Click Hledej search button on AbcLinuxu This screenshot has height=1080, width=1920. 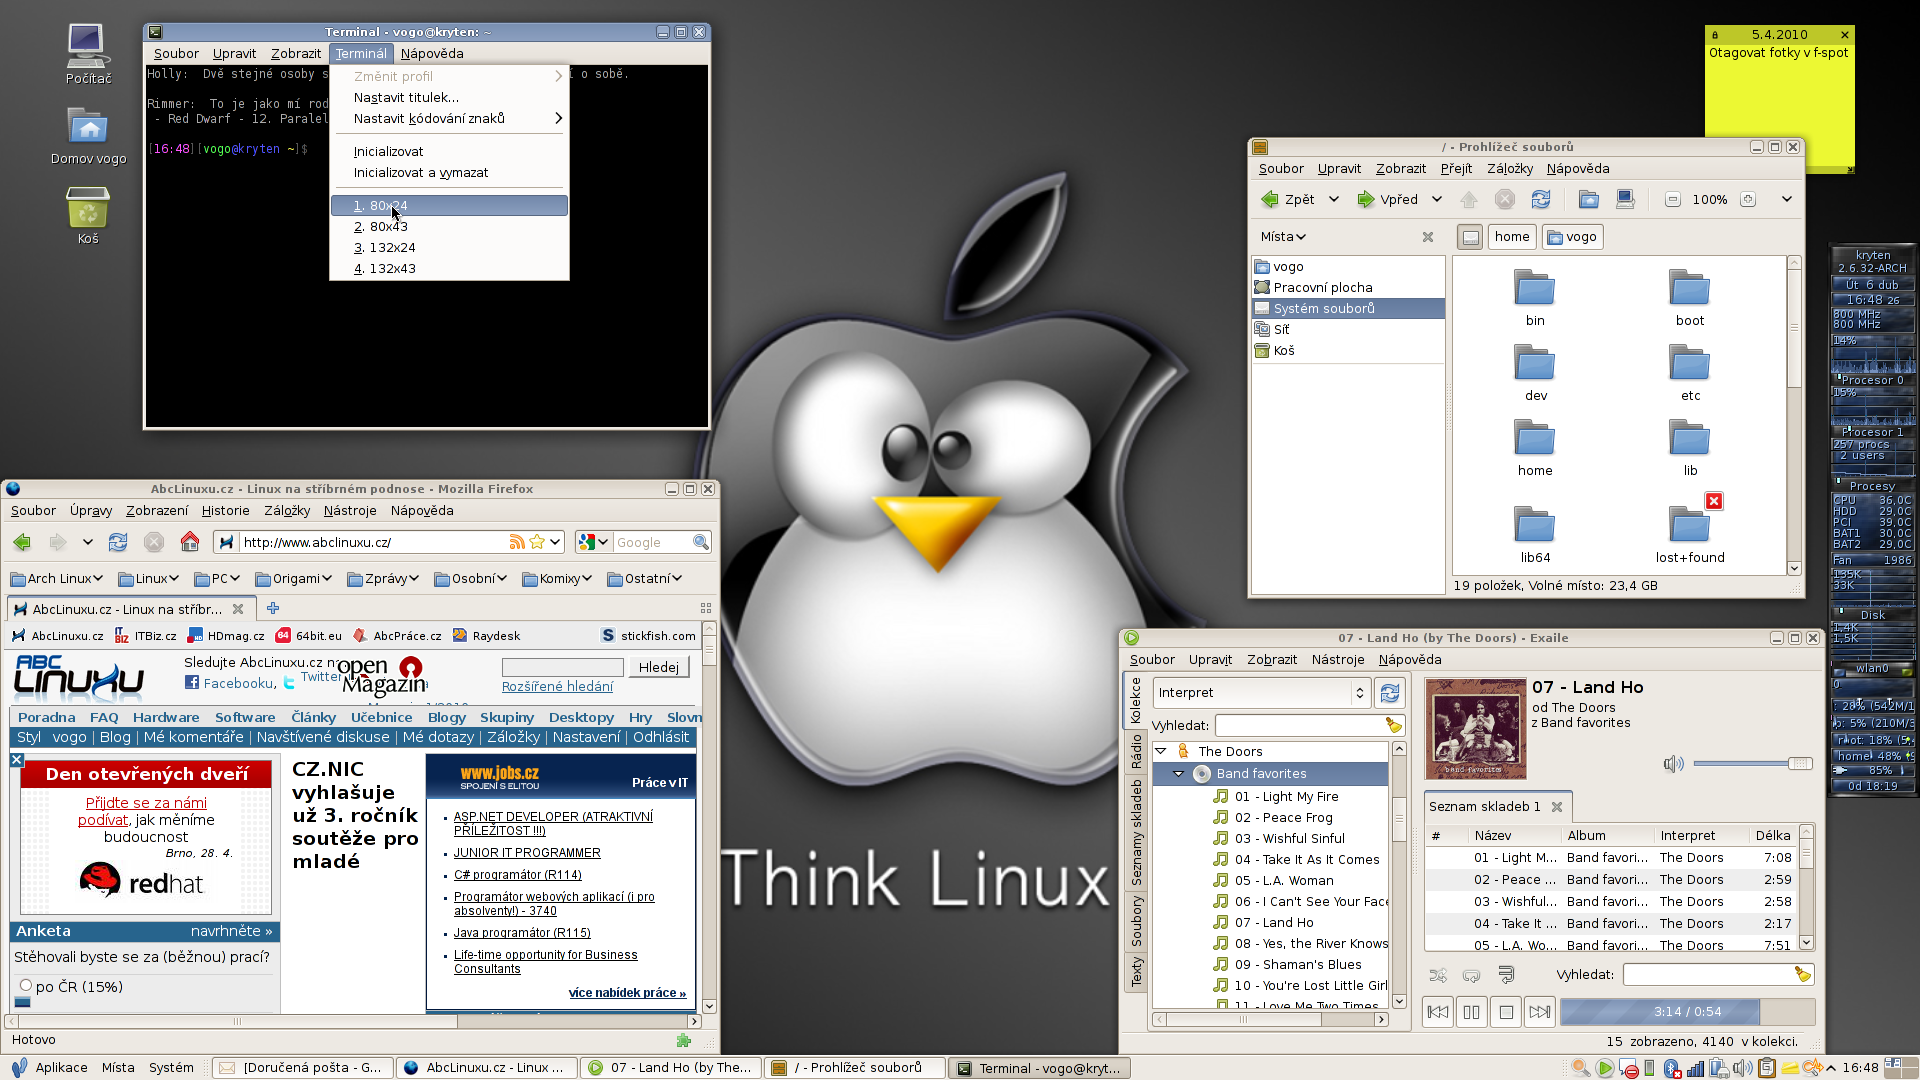(x=659, y=667)
